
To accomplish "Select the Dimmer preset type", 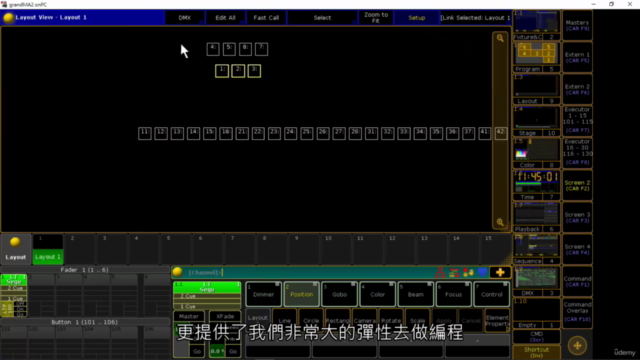I will (x=264, y=294).
